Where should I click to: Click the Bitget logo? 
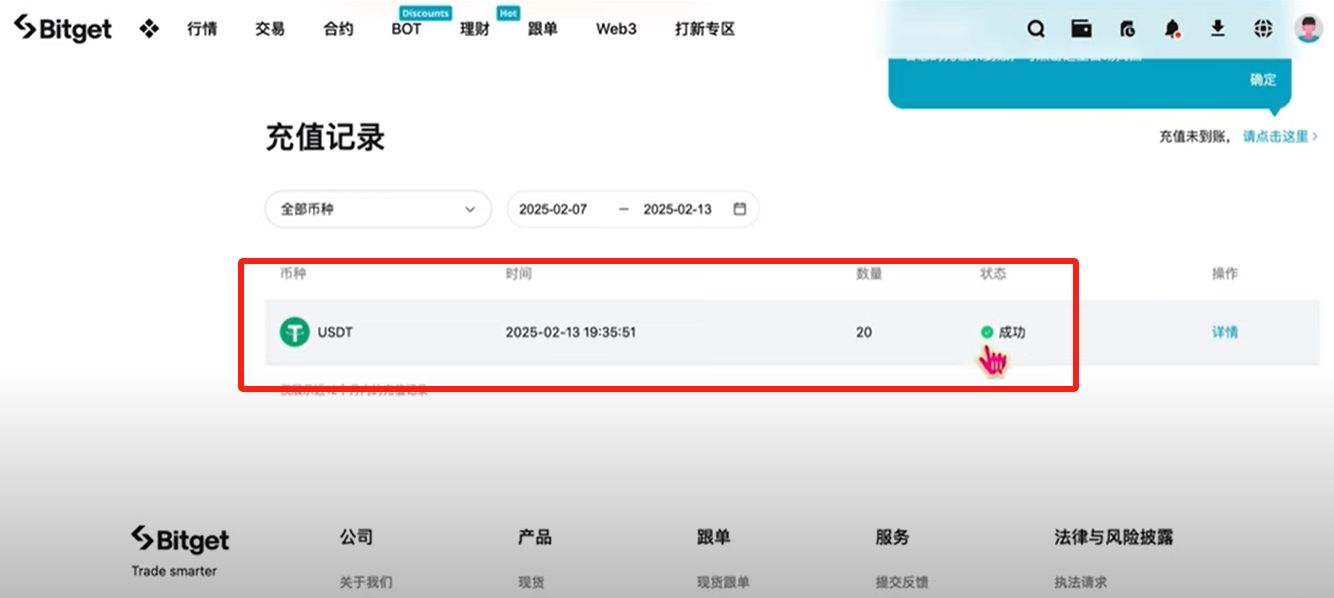(x=62, y=29)
